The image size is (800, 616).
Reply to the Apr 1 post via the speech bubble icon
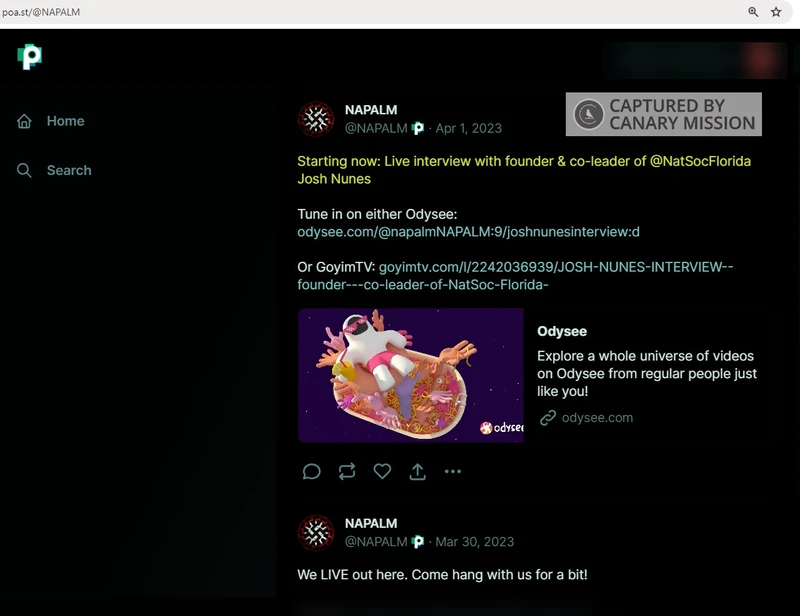[311, 472]
